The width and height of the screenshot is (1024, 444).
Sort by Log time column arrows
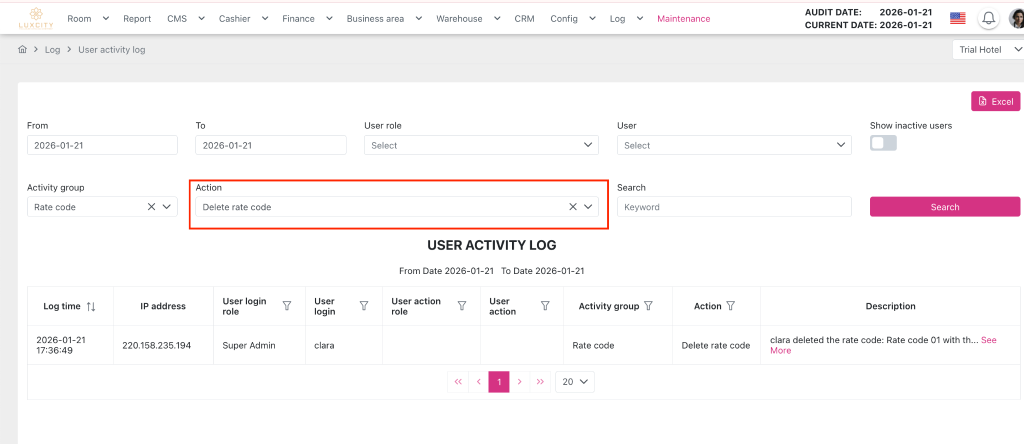(x=91, y=306)
